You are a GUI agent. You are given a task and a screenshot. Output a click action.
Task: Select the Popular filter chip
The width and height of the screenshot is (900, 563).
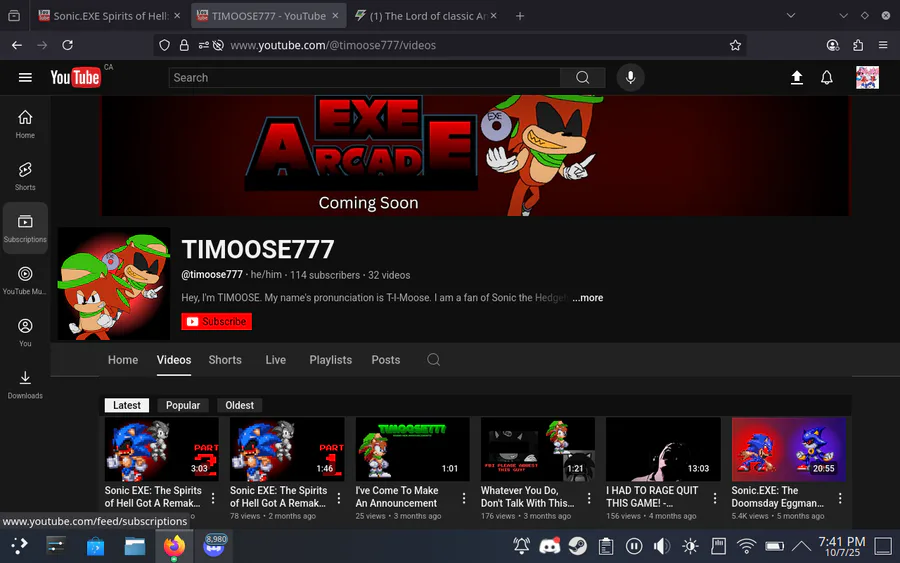click(x=183, y=405)
